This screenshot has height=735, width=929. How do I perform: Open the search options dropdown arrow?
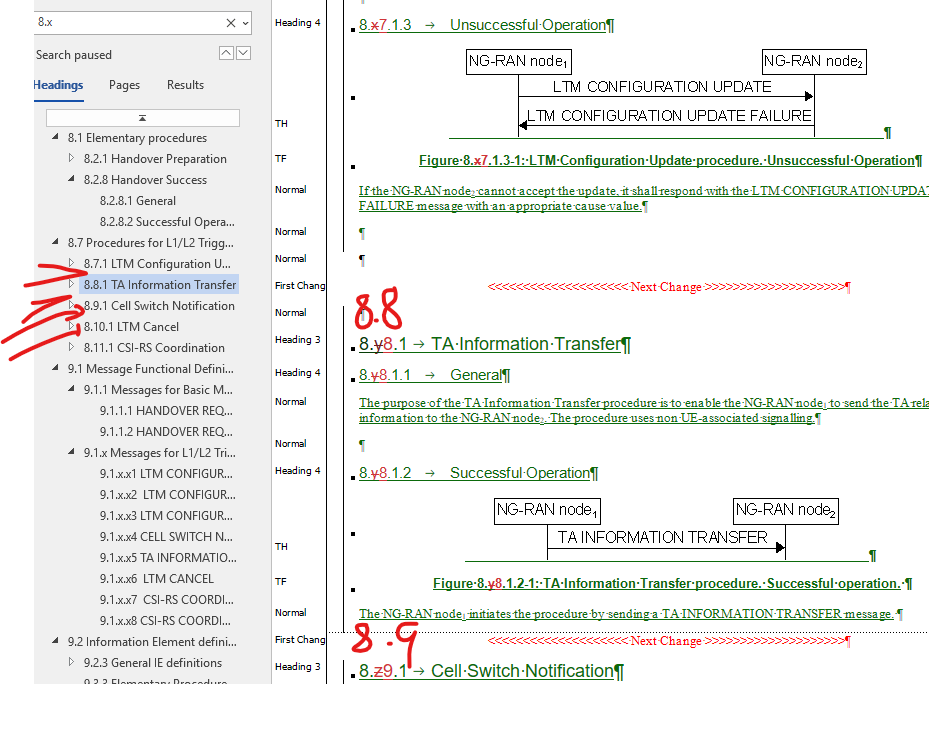246,22
